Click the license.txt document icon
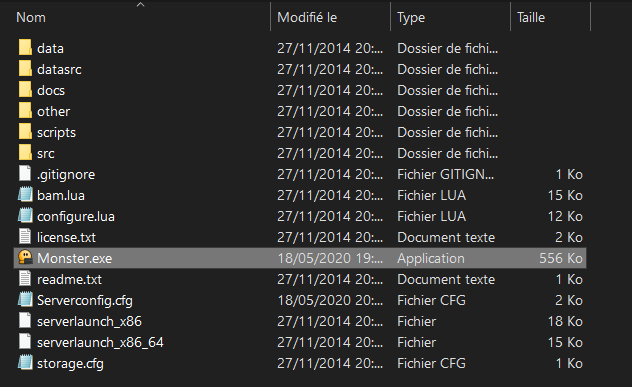The image size is (632, 387). (25, 236)
